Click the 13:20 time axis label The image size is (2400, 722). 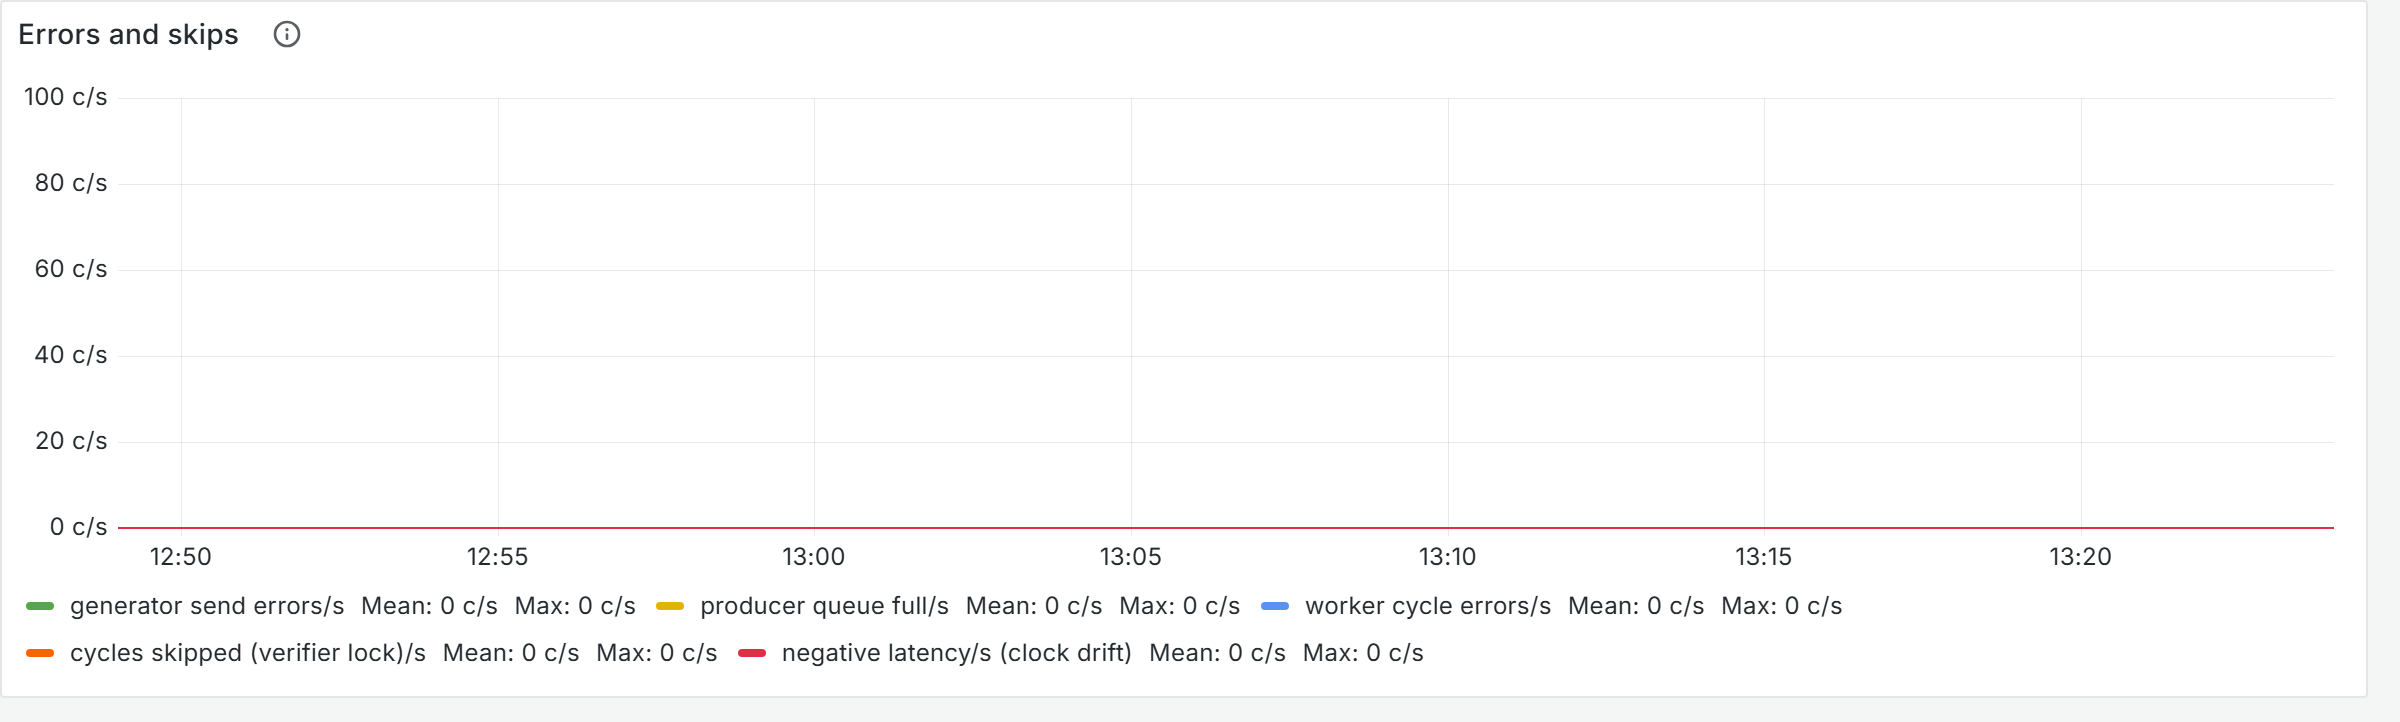(x=2080, y=557)
